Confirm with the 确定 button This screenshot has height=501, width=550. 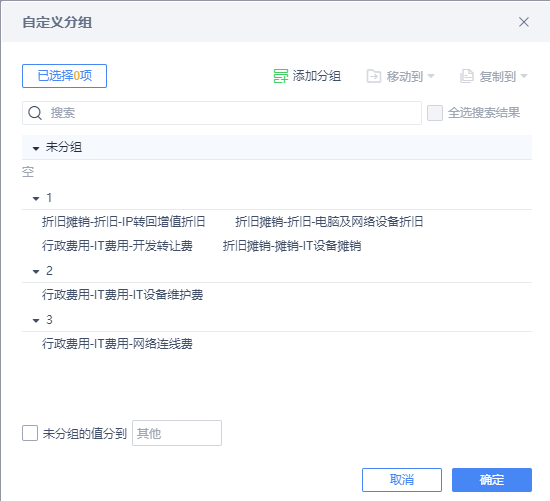492,480
